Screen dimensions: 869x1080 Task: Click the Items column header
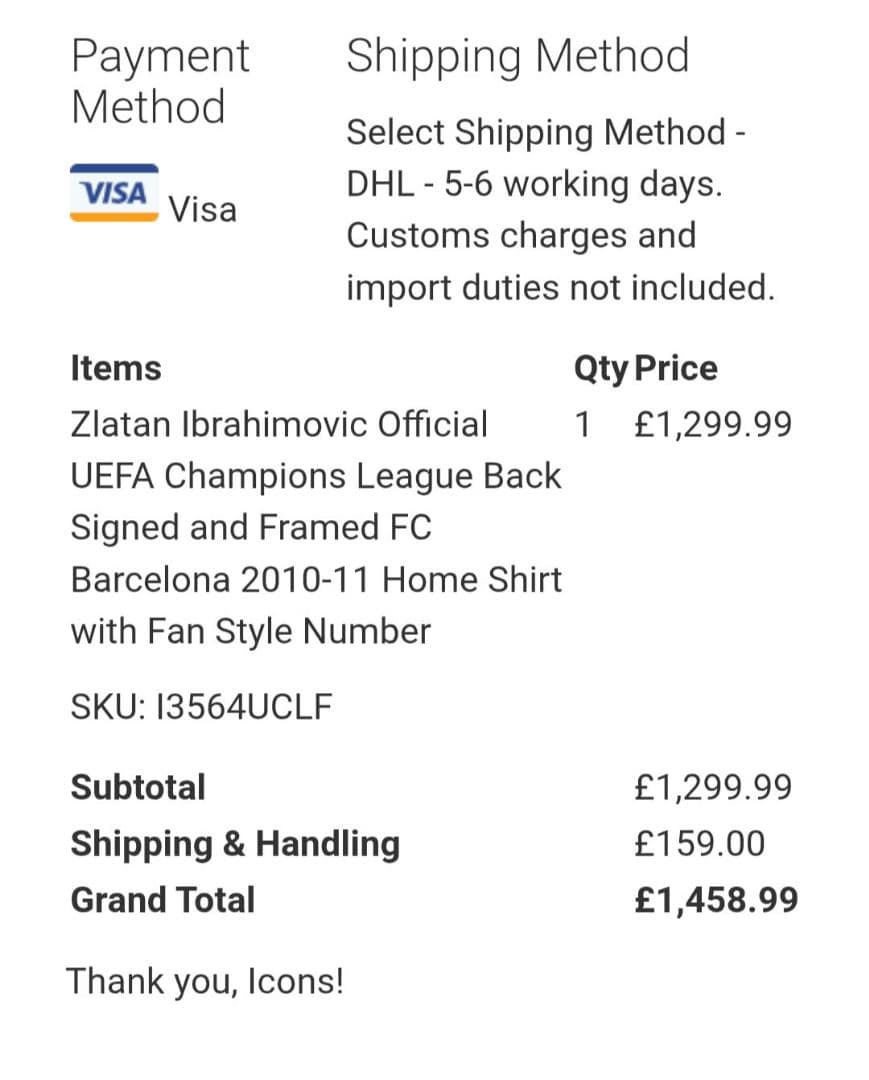(115, 368)
